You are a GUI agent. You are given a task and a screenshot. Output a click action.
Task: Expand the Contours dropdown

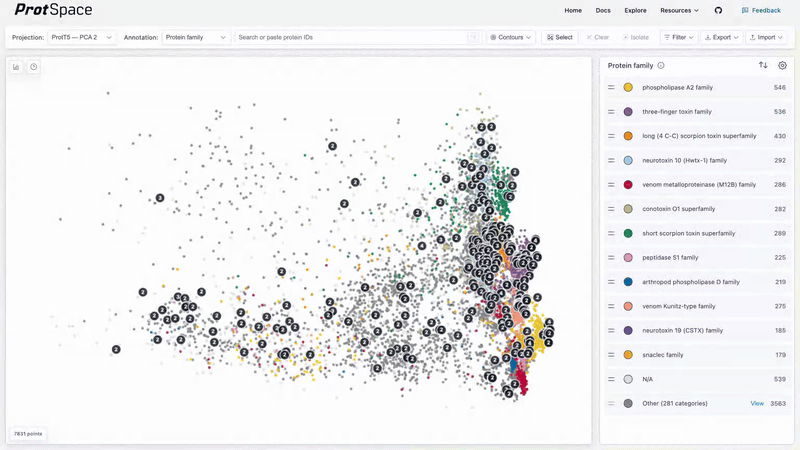coord(510,37)
